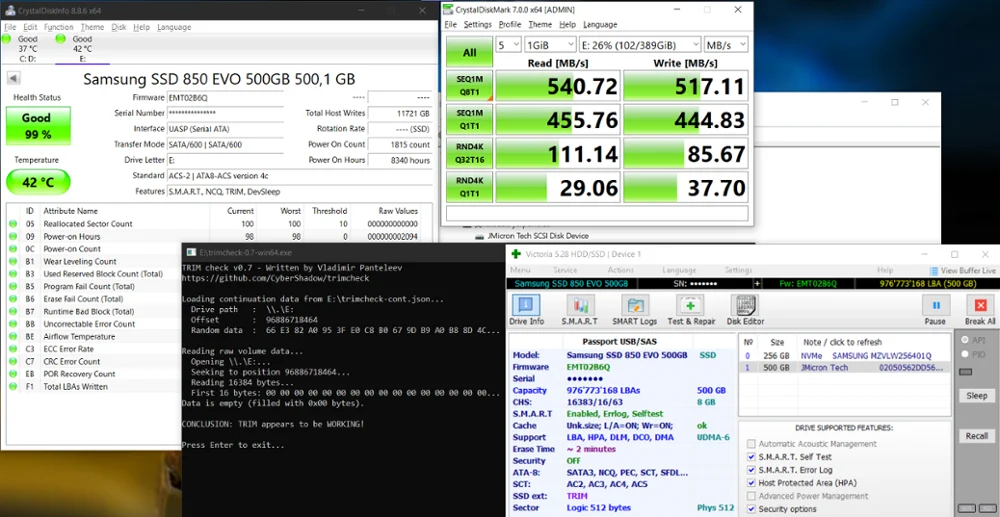Toggle Host Protected Area (HPA) checkbox

(x=751, y=483)
